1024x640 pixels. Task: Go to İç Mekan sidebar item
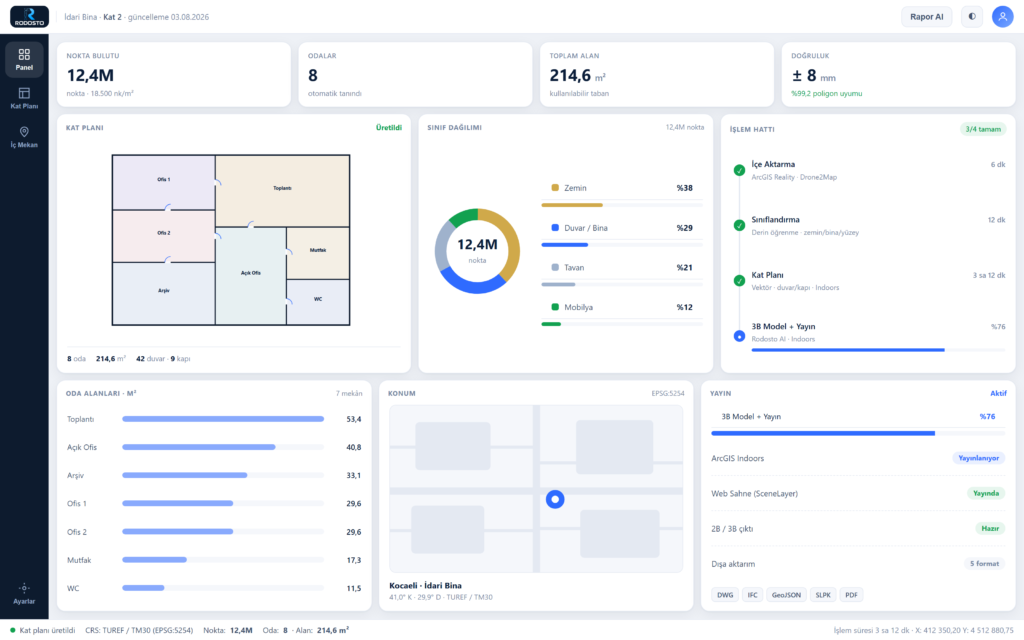[x=24, y=137]
